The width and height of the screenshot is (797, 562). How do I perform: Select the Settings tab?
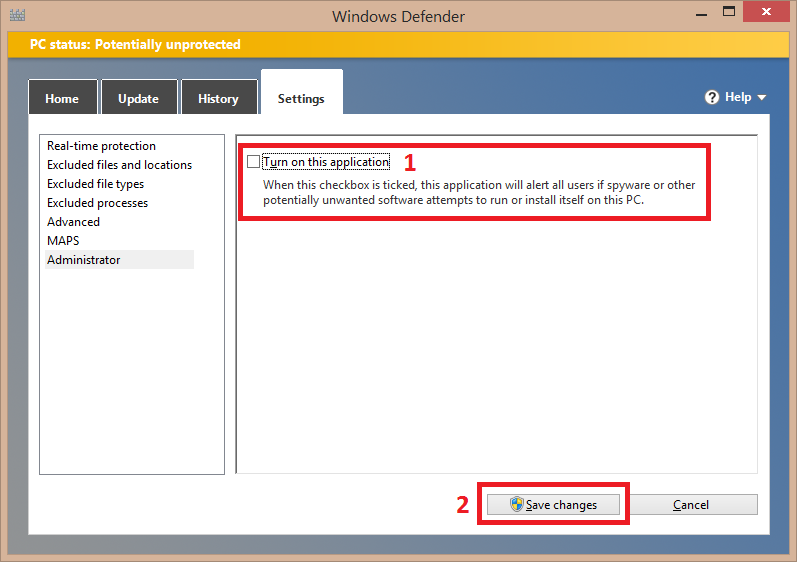pos(301,92)
